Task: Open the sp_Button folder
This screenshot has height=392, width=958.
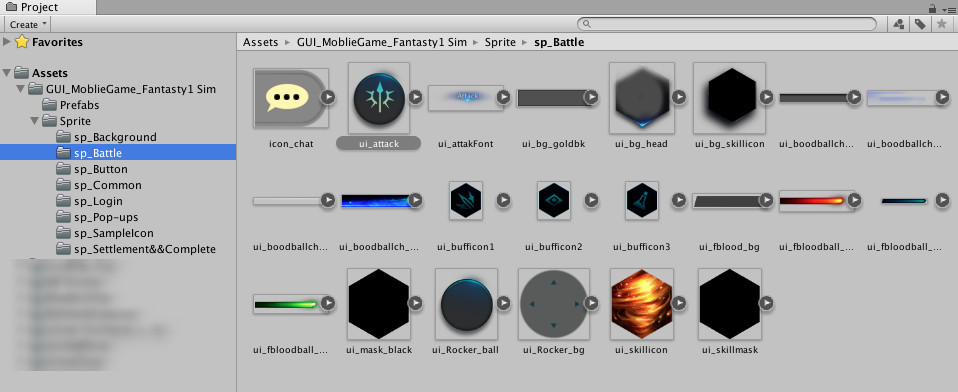Action: (x=92, y=169)
